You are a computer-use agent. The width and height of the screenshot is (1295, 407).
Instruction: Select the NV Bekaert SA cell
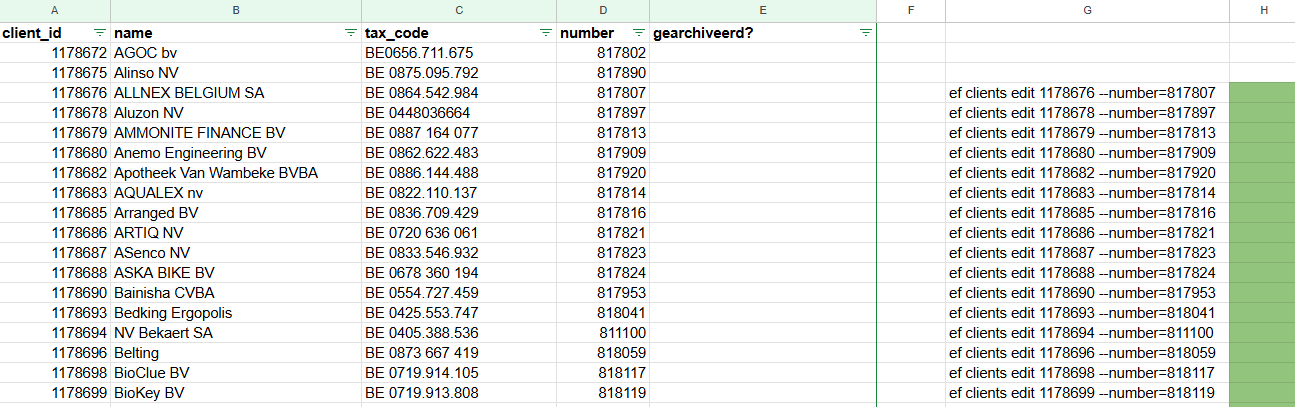click(x=236, y=333)
